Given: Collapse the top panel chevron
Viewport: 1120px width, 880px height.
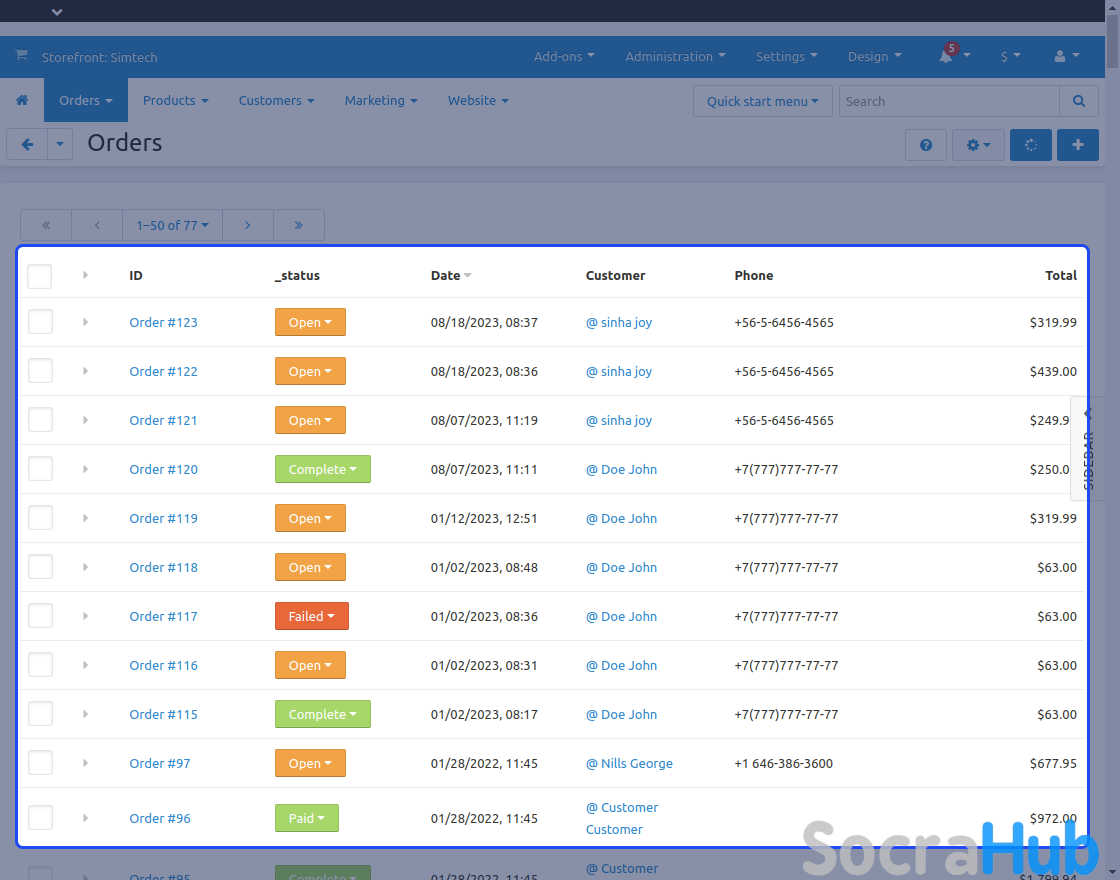Looking at the screenshot, I should [57, 11].
